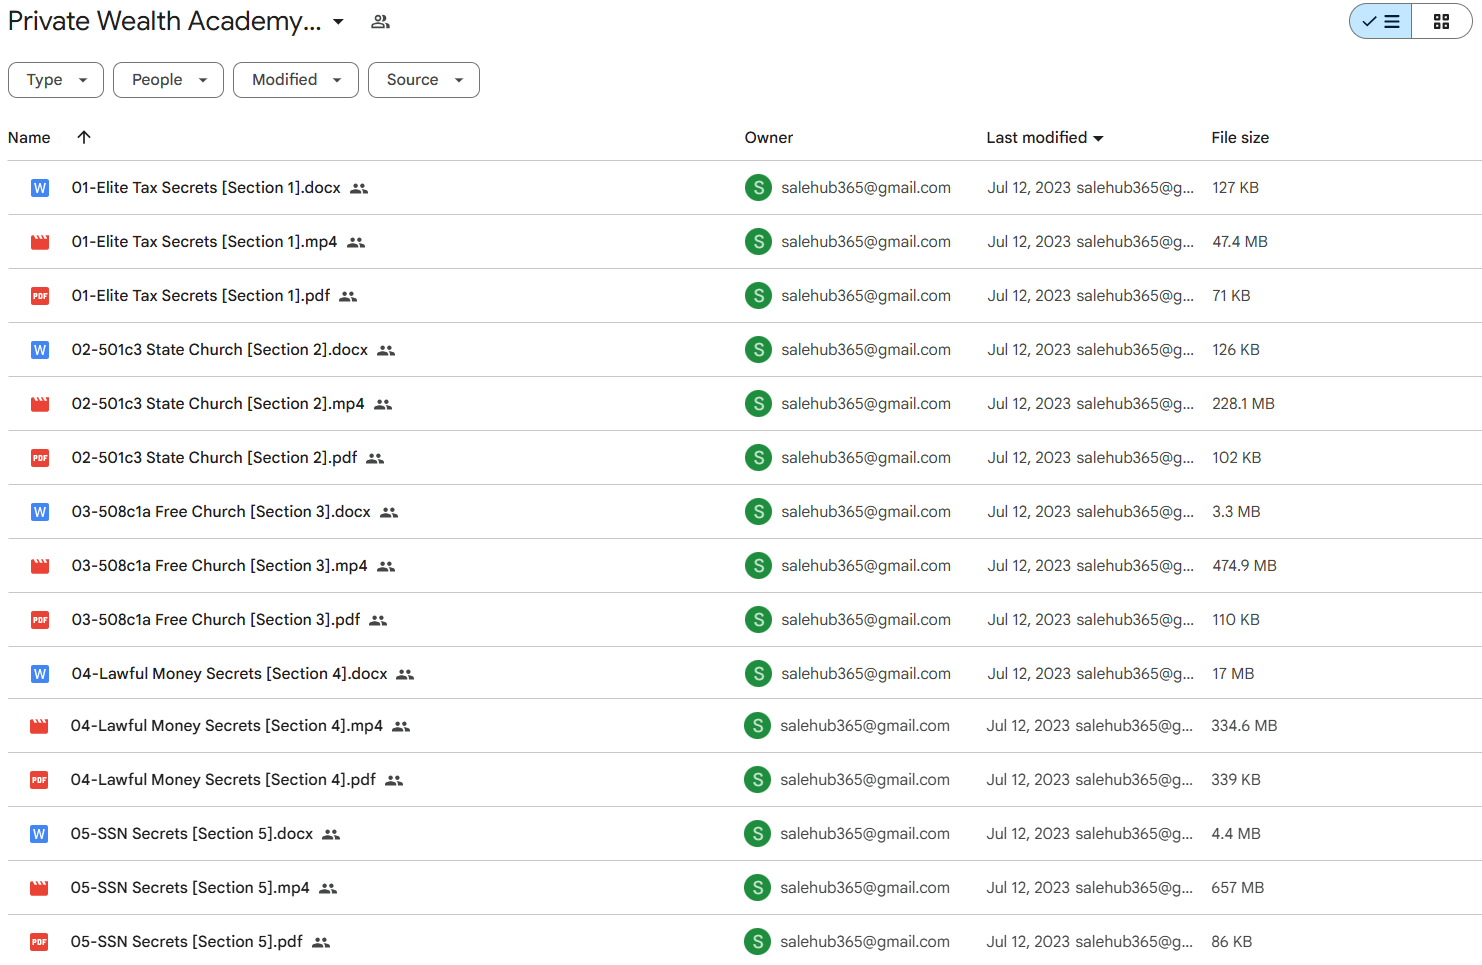
Task: Open file 01-Elite Tax Secrets [Section 1].mp4
Action: [x=204, y=242]
